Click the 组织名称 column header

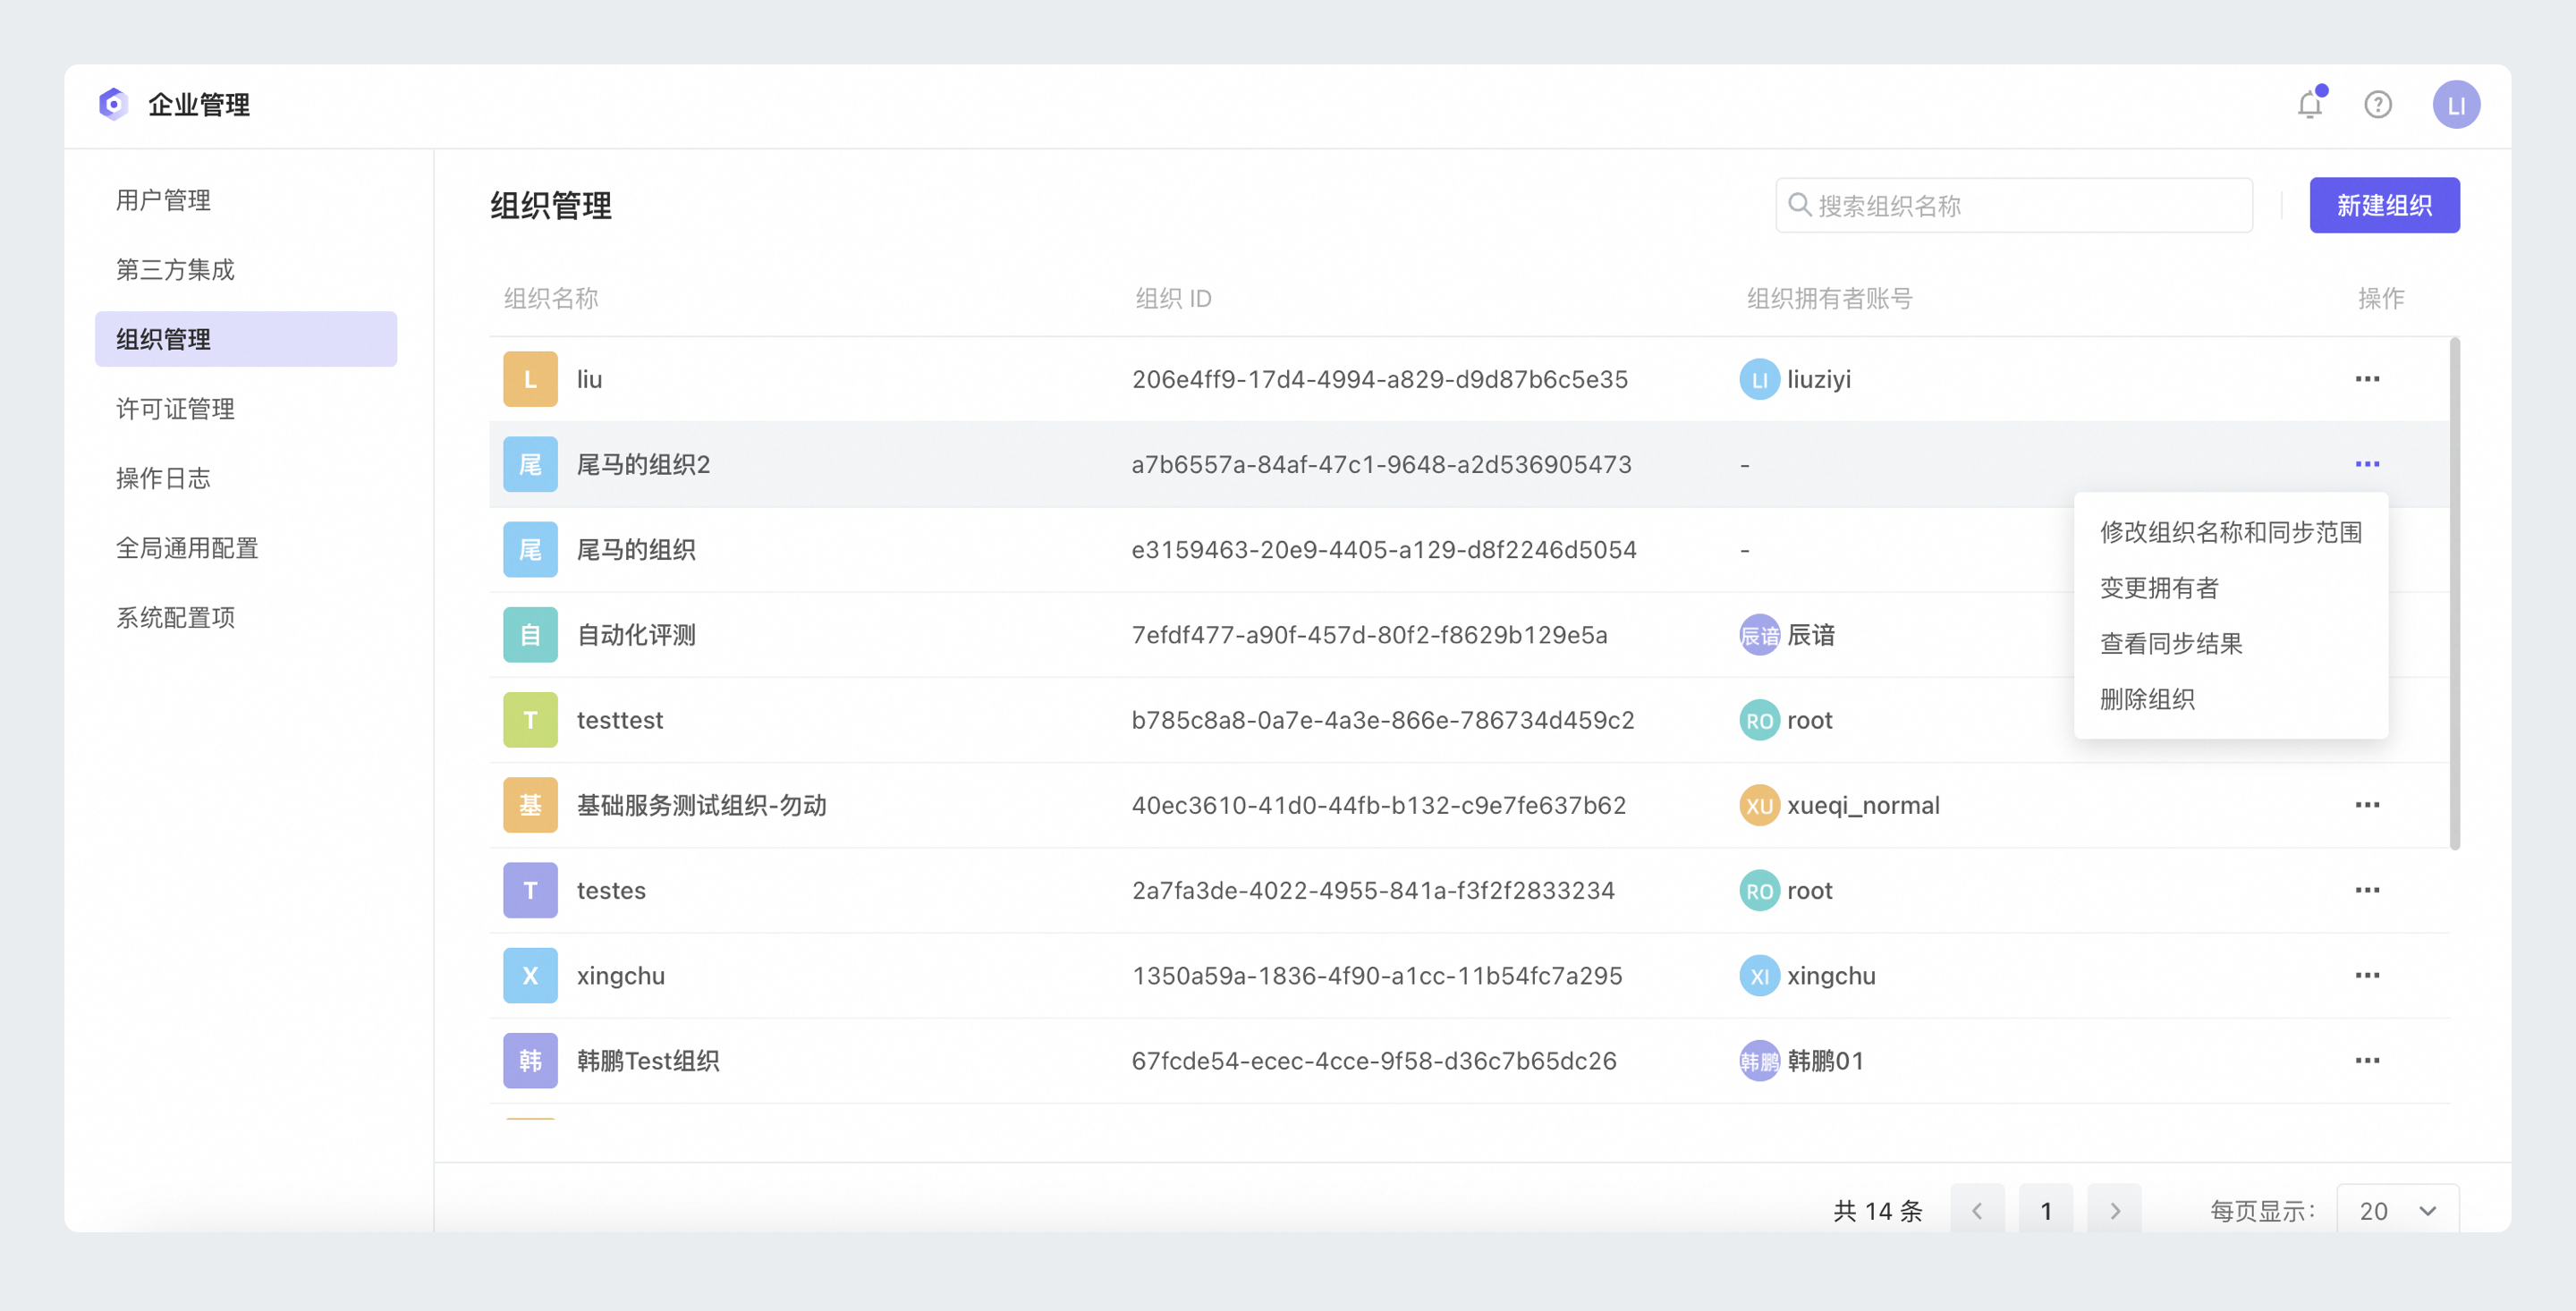click(551, 298)
